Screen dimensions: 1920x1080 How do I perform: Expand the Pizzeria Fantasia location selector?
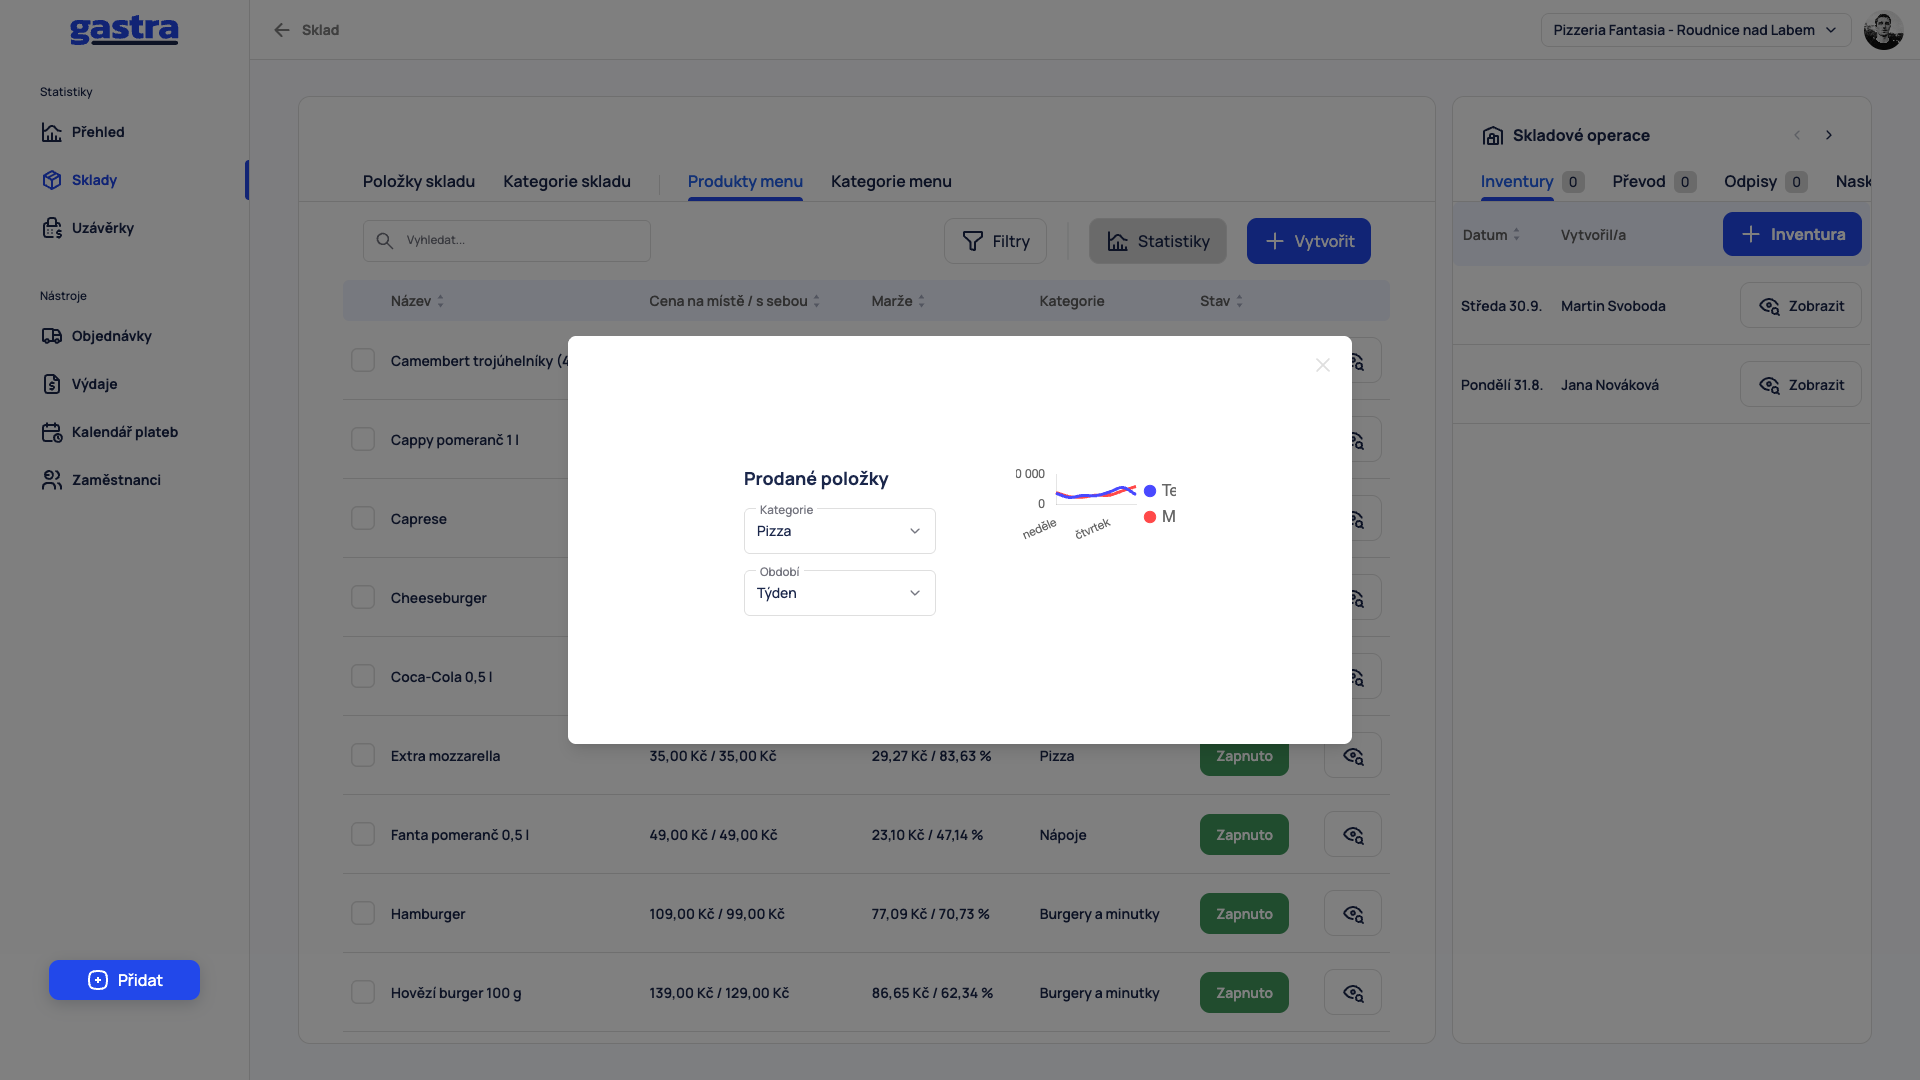(x=1695, y=30)
